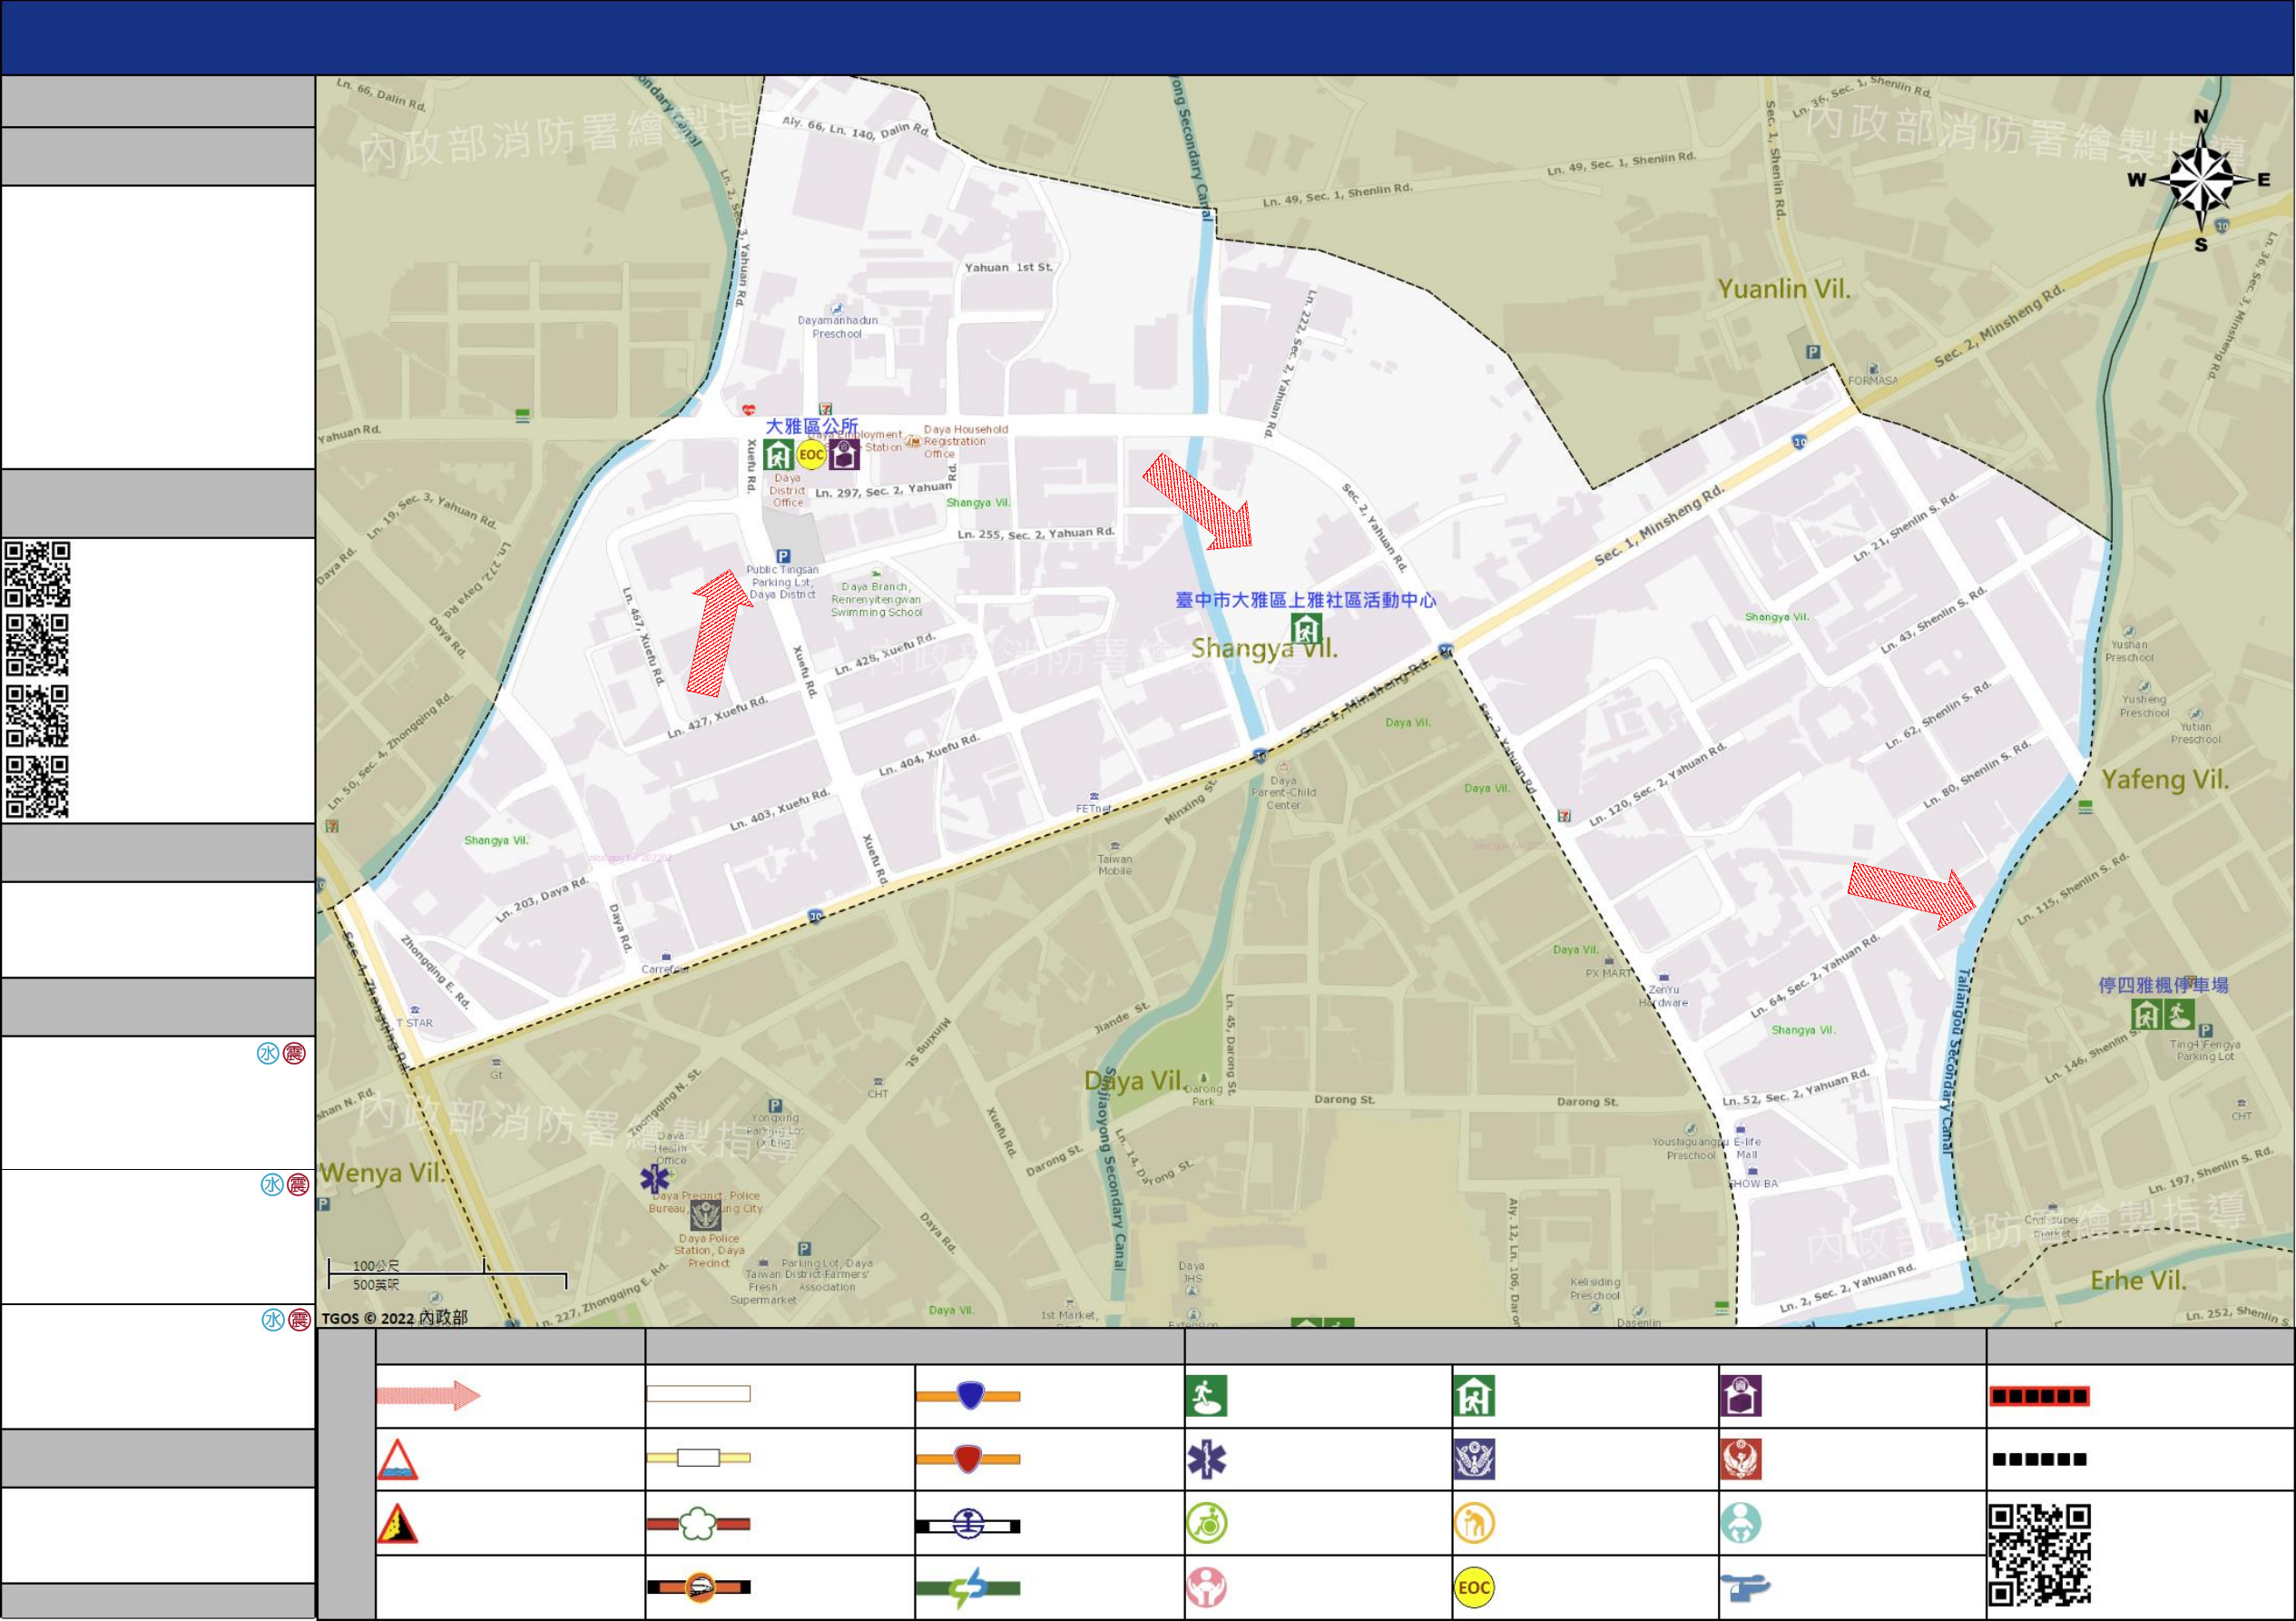Image resolution: width=2296 pixels, height=1621 pixels.
Task: Click the map scale bar showing 100公尺
Action: (x=447, y=1275)
